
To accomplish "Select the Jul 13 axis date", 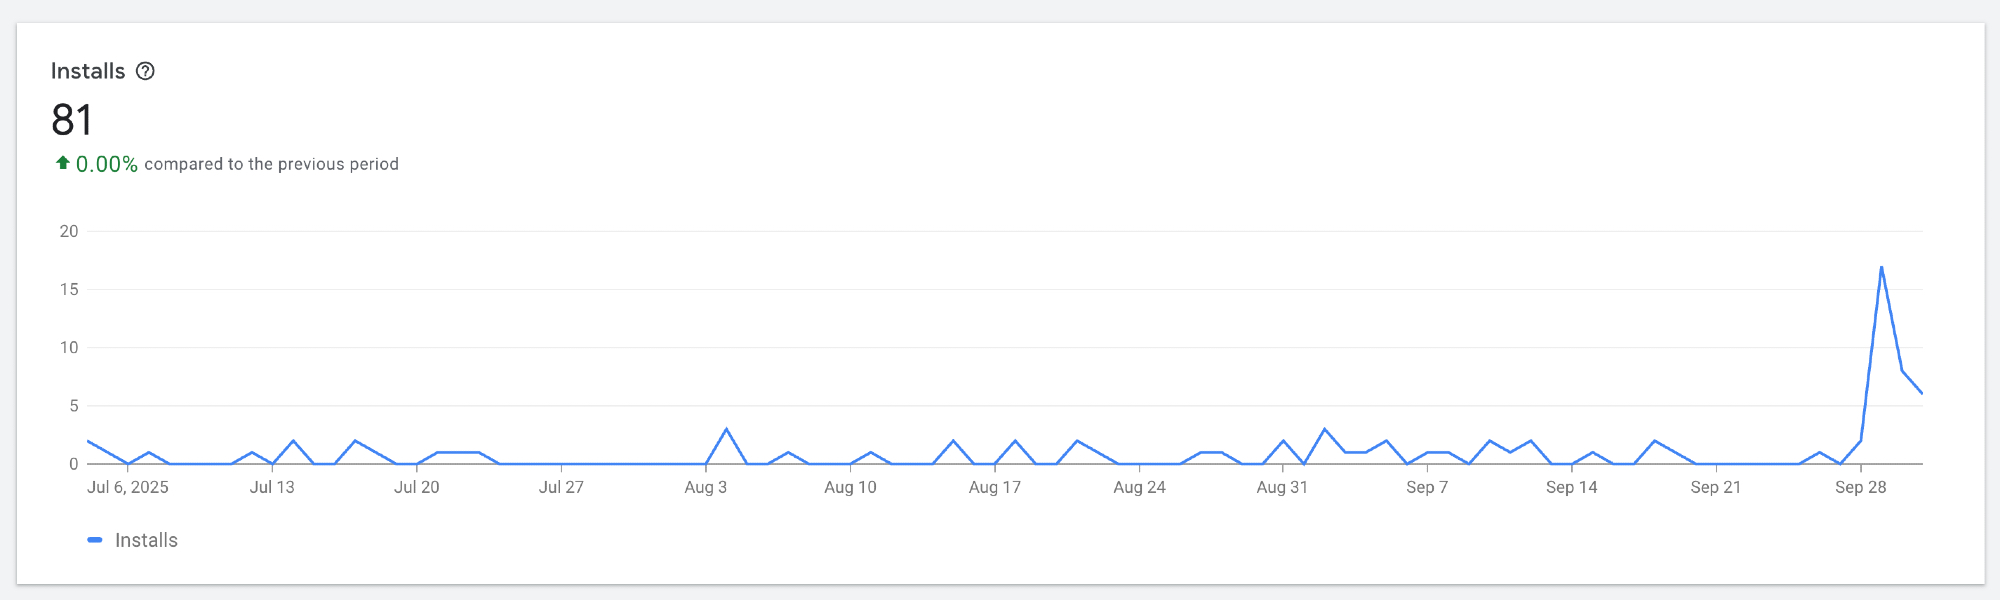I will click(x=272, y=487).
